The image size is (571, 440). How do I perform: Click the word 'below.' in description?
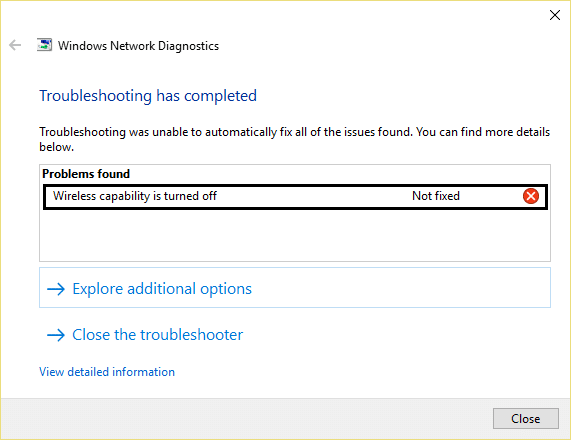[x=56, y=147]
